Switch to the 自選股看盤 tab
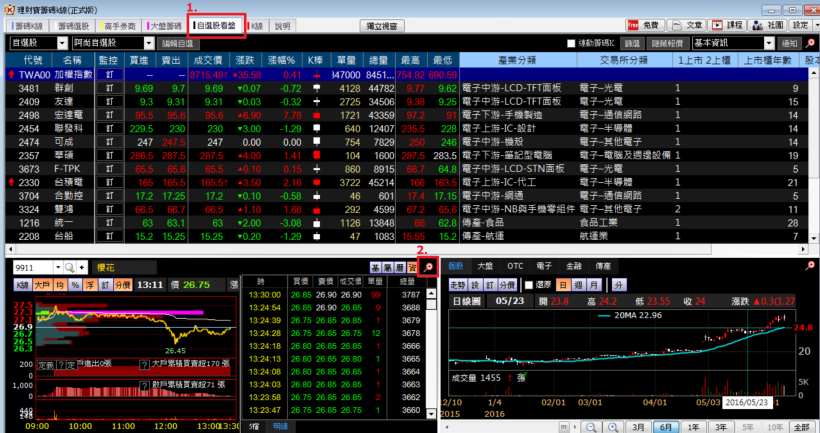820x433 pixels. click(x=216, y=24)
